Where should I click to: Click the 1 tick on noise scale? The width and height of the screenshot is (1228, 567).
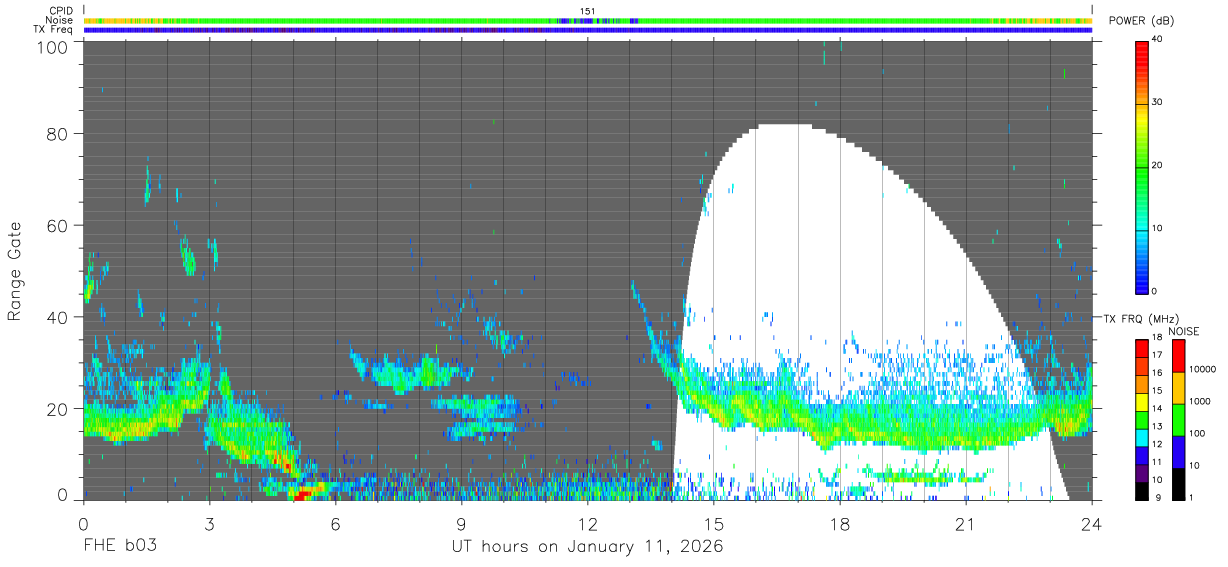pyautogui.click(x=1190, y=497)
